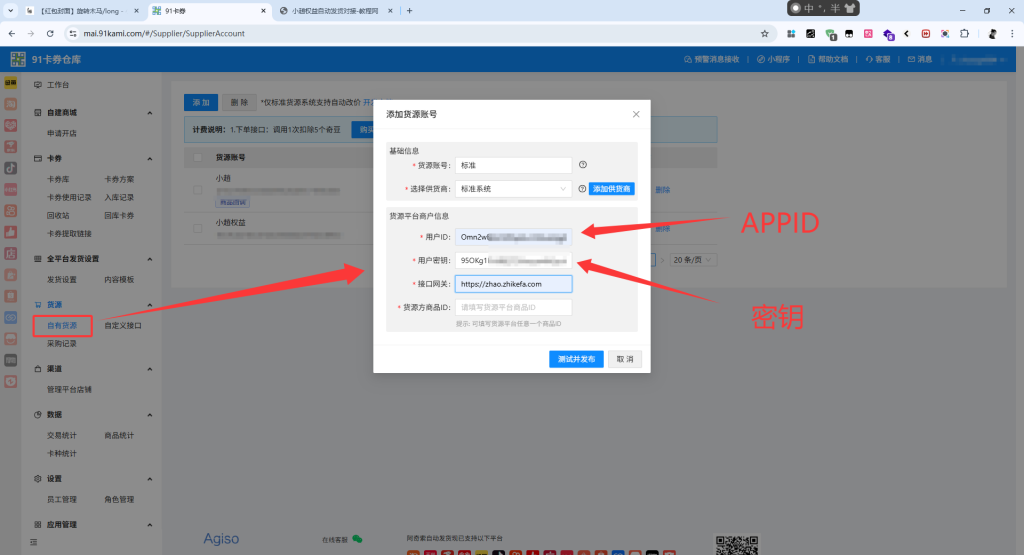Open 自有货源 in the sidebar menu
Viewport: 1024px width, 555px height.
pyautogui.click(x=61, y=325)
